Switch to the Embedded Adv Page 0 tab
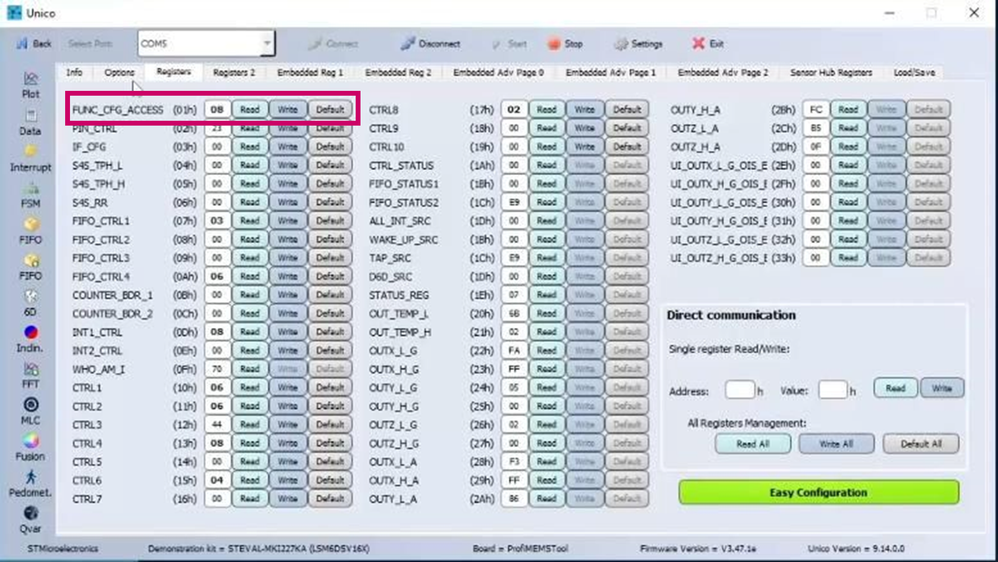This screenshot has height=562, width=998. click(x=498, y=73)
